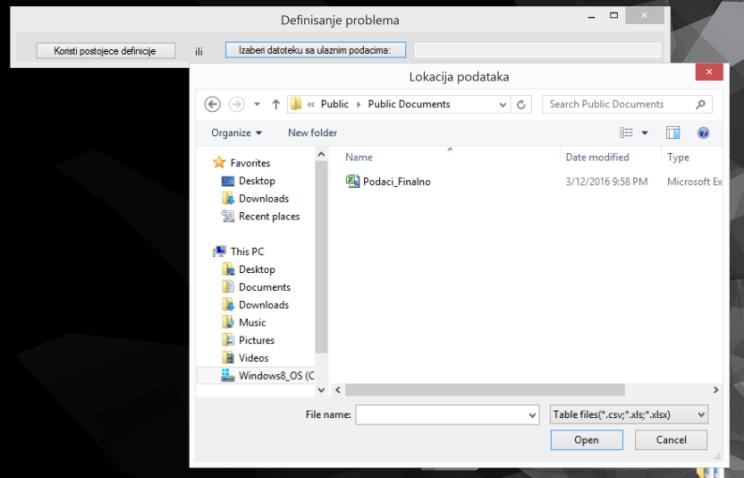Show the preview pane

pyautogui.click(x=673, y=133)
